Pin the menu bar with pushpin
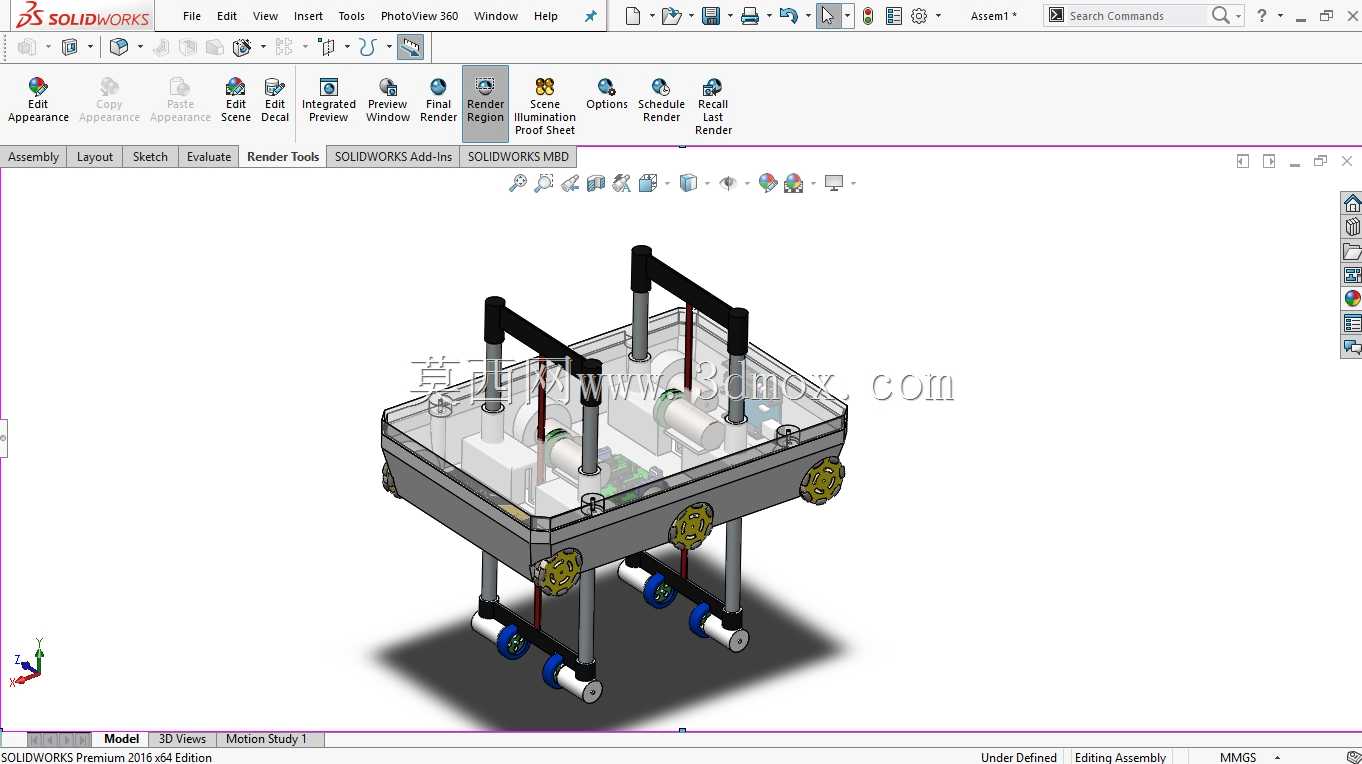 591,16
